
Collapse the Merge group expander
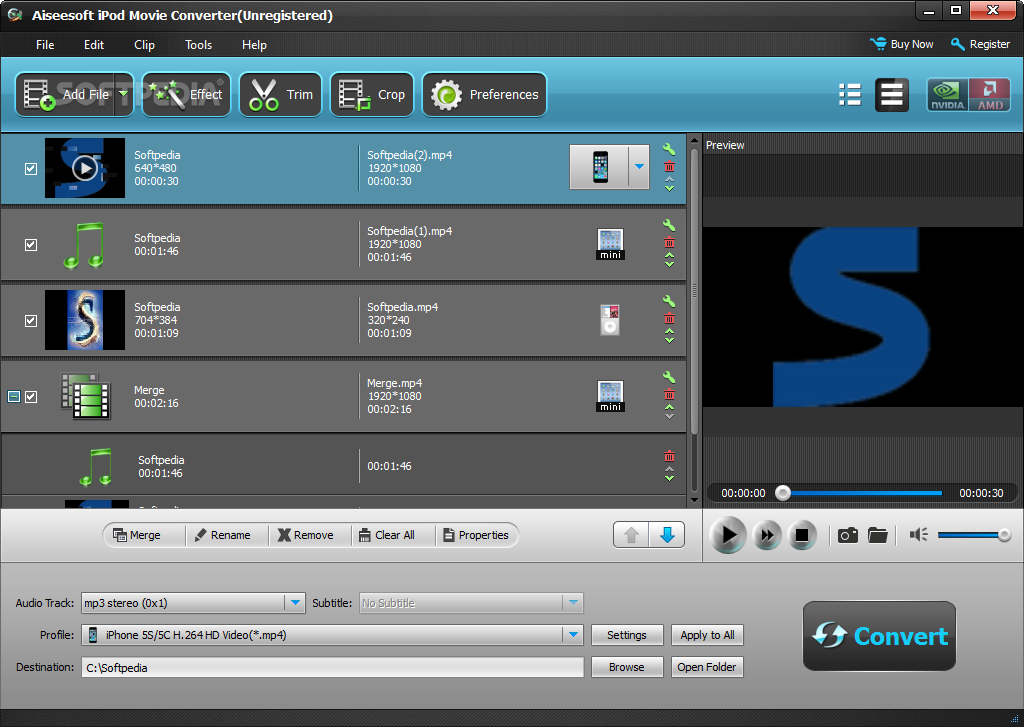click(x=14, y=396)
